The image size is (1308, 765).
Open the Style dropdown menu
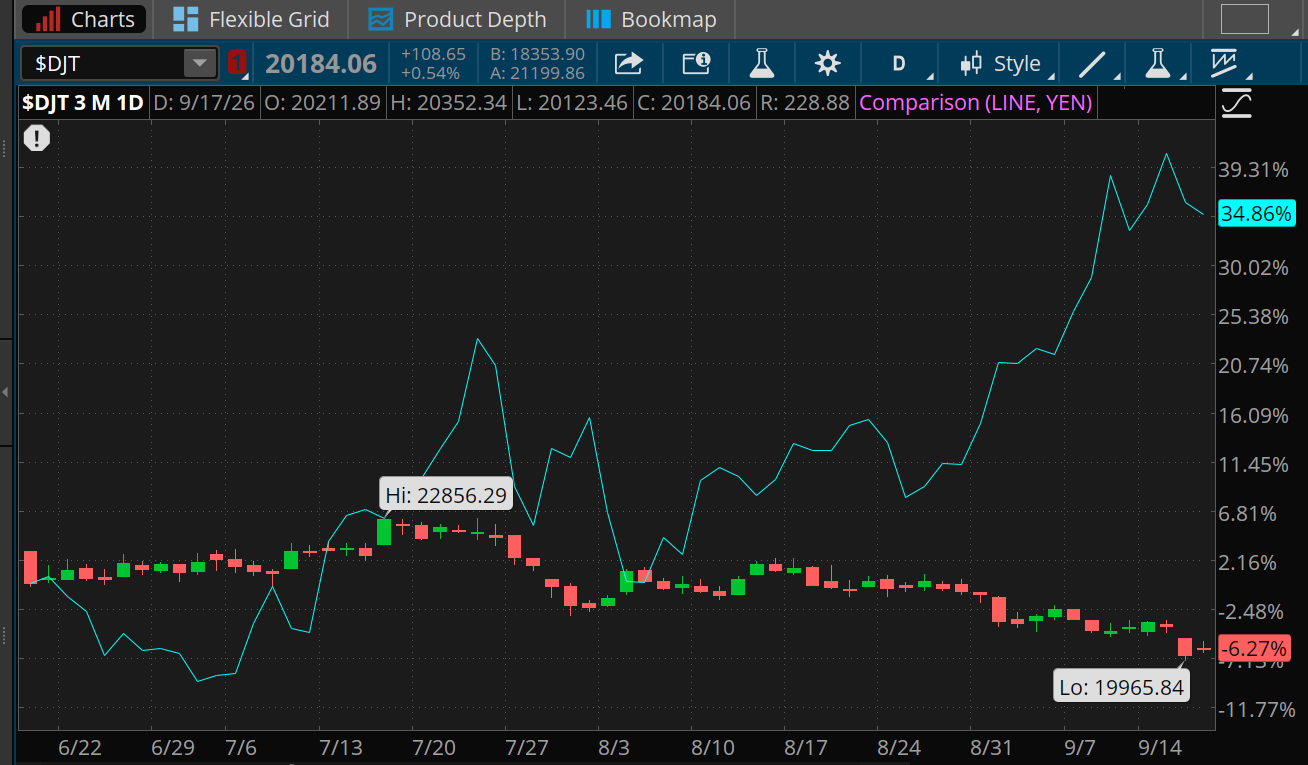[1005, 64]
